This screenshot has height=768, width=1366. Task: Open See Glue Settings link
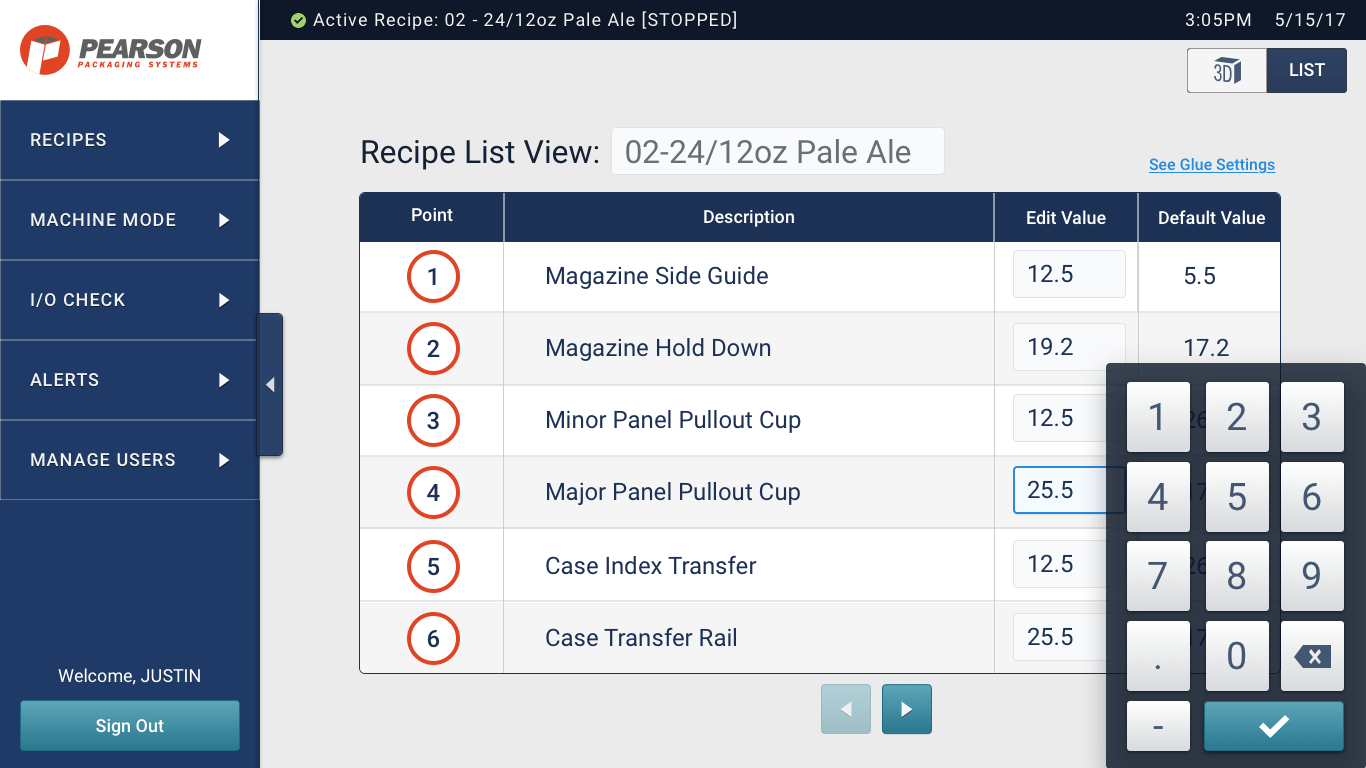(x=1211, y=165)
